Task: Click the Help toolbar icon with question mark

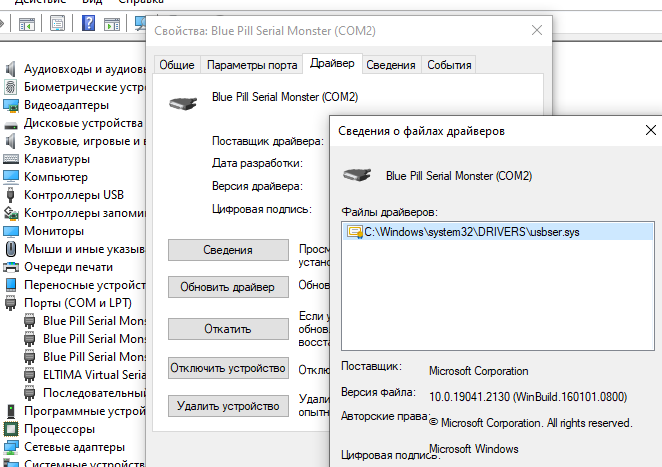Action: pyautogui.click(x=88, y=23)
